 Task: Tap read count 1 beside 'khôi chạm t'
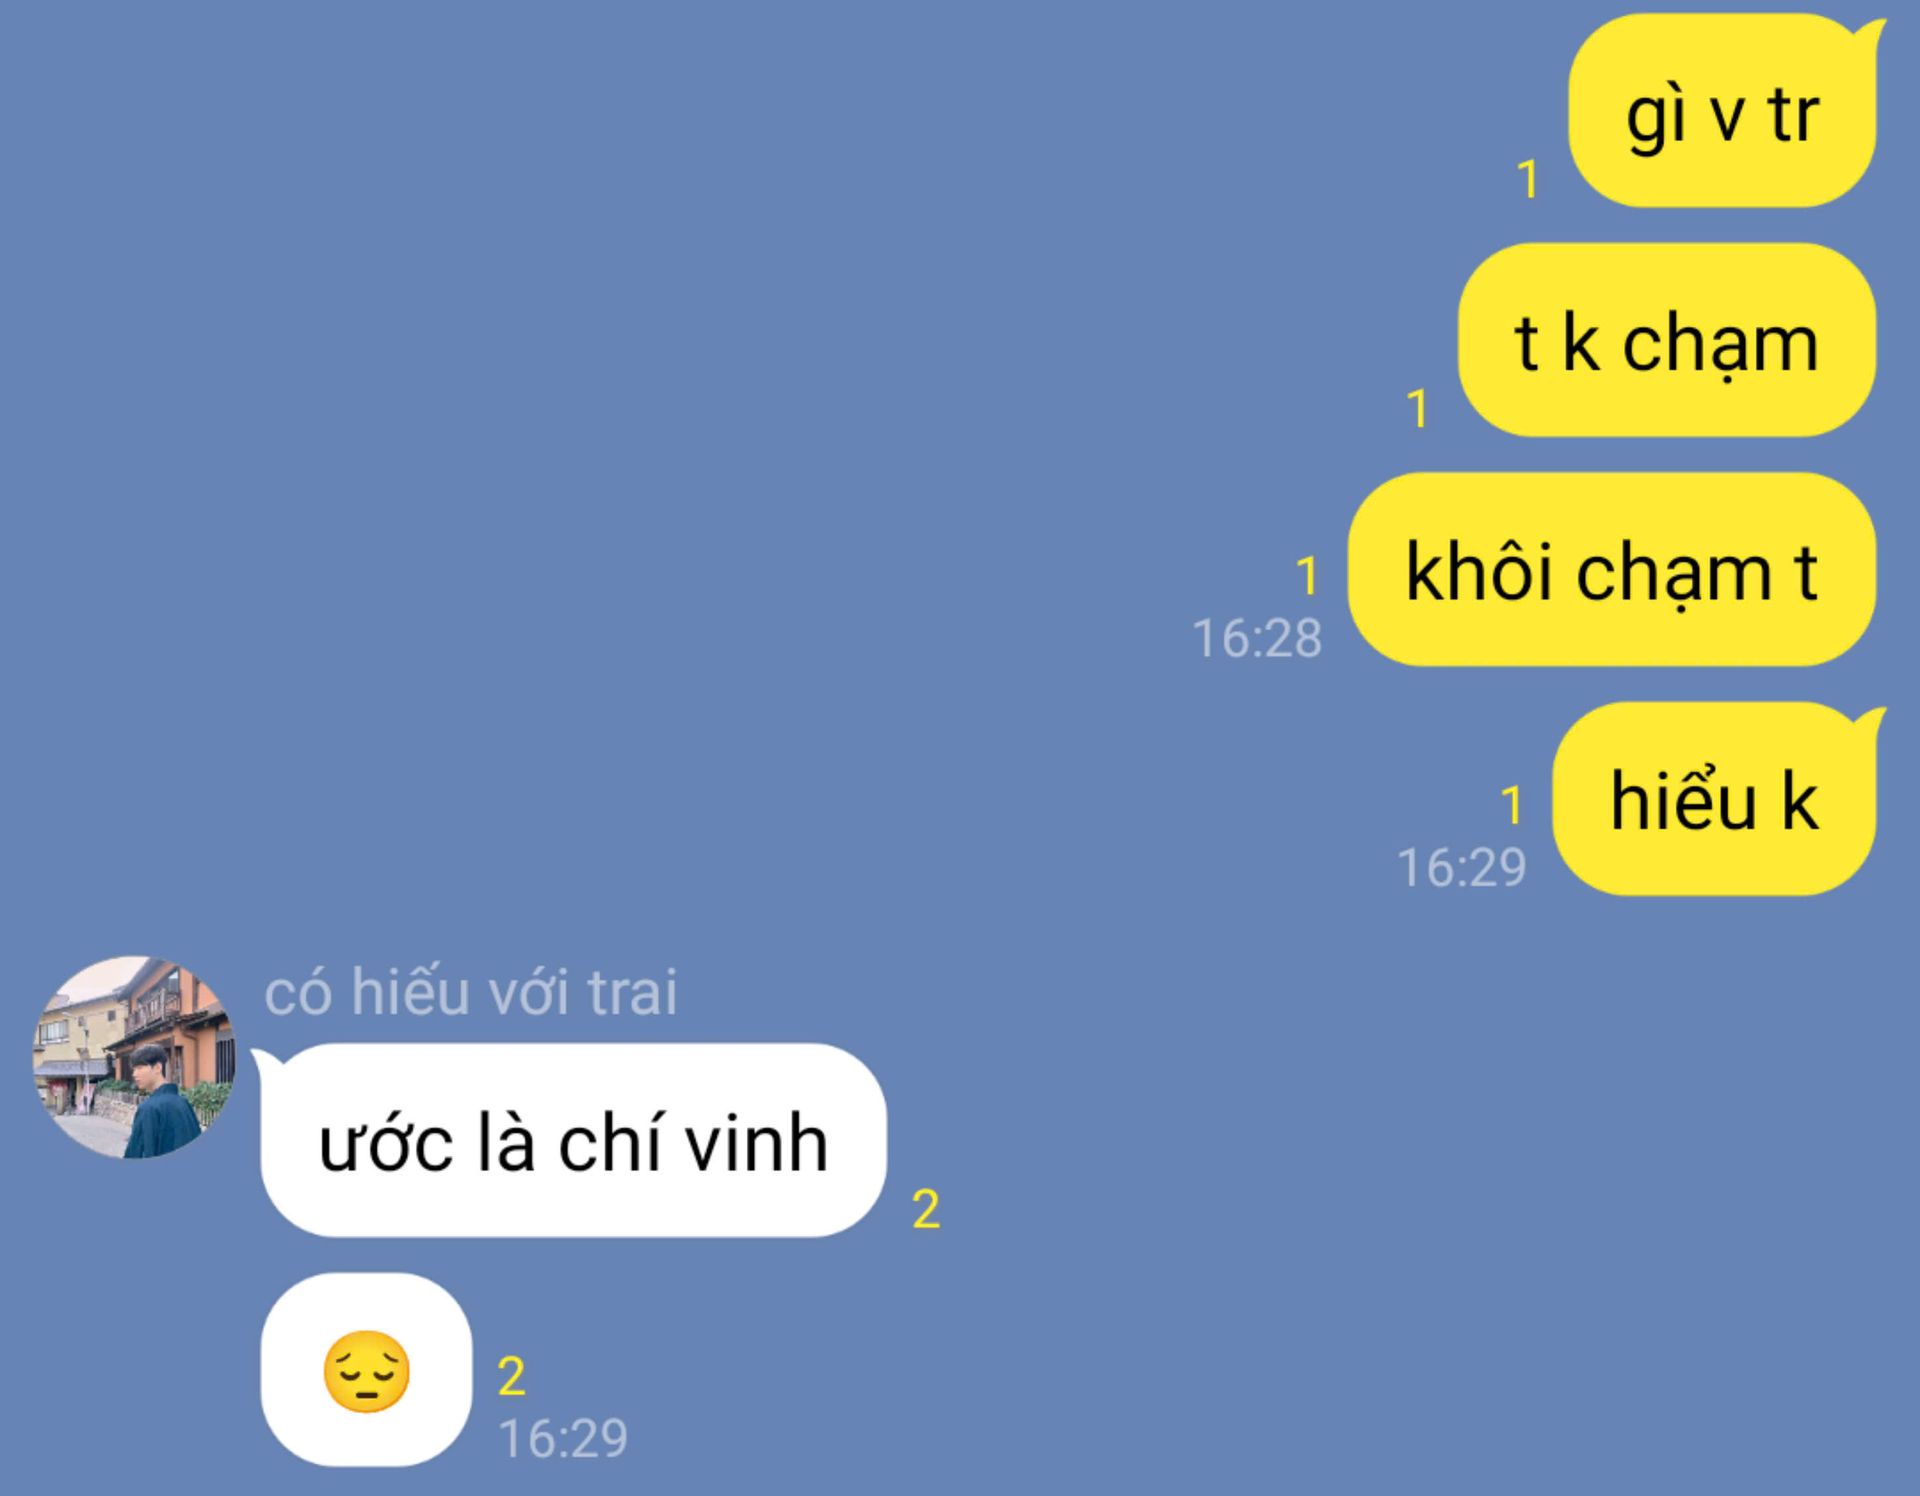(1306, 576)
